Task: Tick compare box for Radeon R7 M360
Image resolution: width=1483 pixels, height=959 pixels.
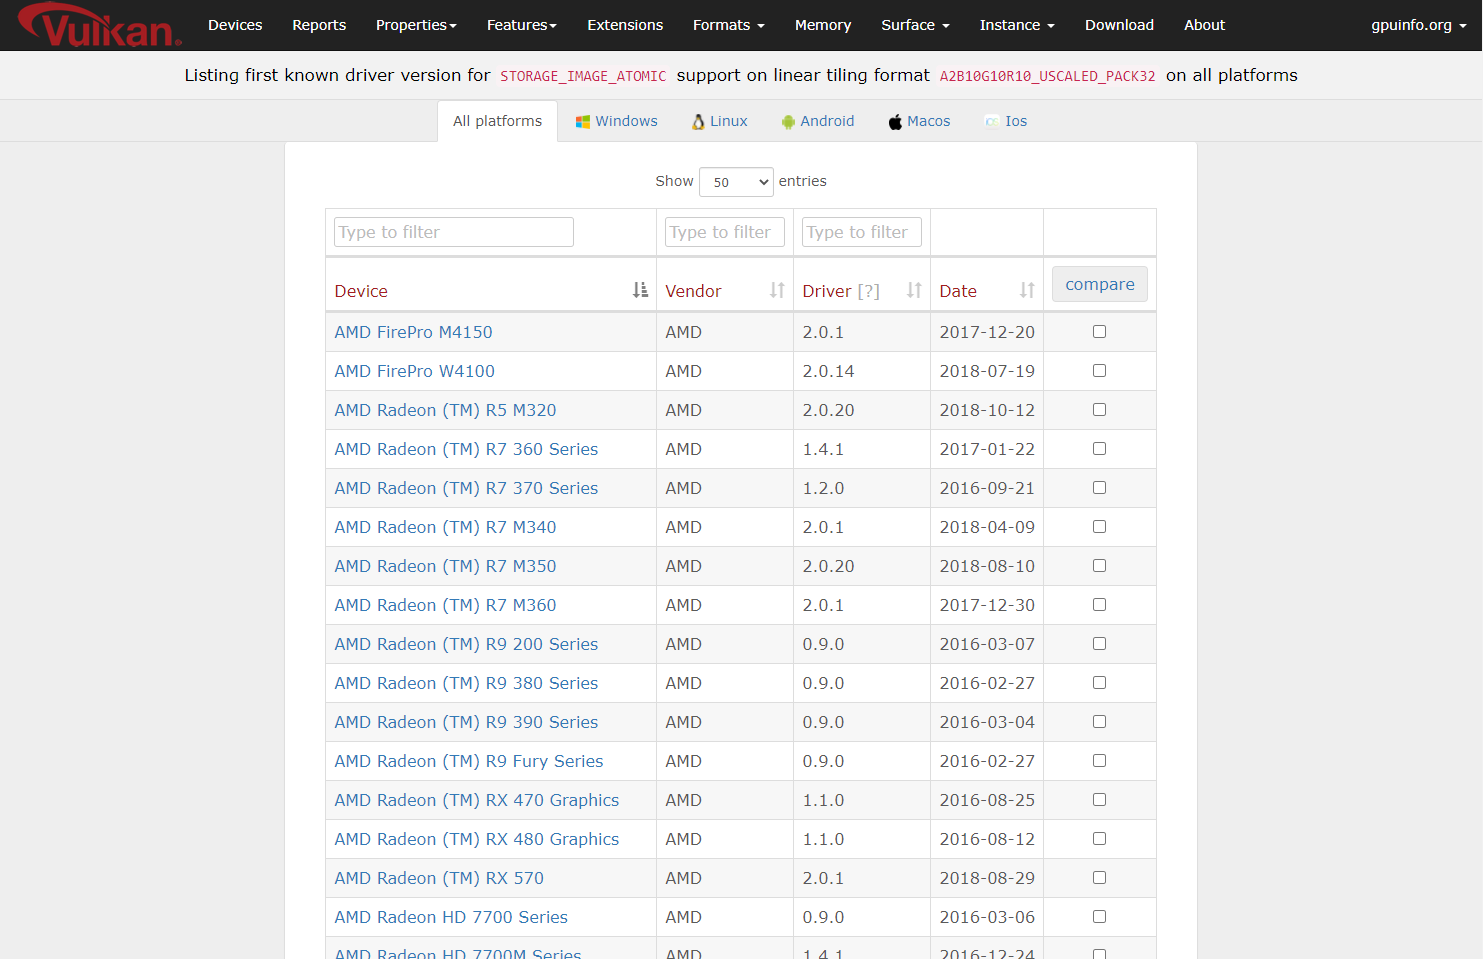Action: pyautogui.click(x=1099, y=604)
